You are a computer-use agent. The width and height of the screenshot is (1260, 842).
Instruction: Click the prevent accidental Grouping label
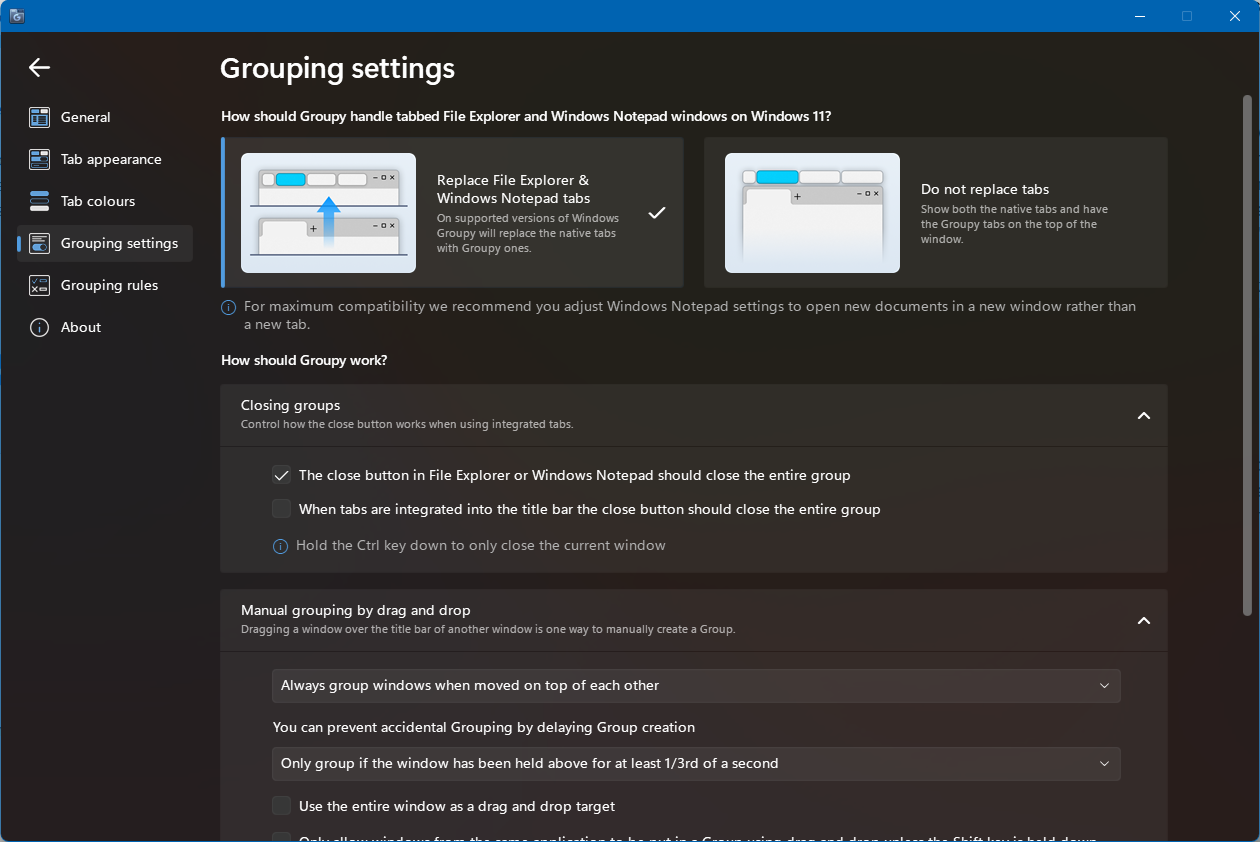pyautogui.click(x=484, y=727)
